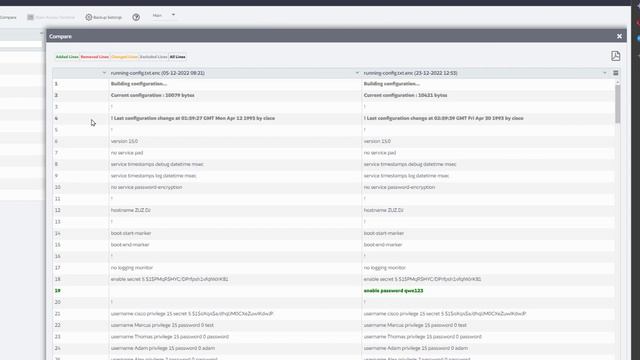Click left 'no service pad' line
Screen dimensions: 640x360
[x=127, y=153]
